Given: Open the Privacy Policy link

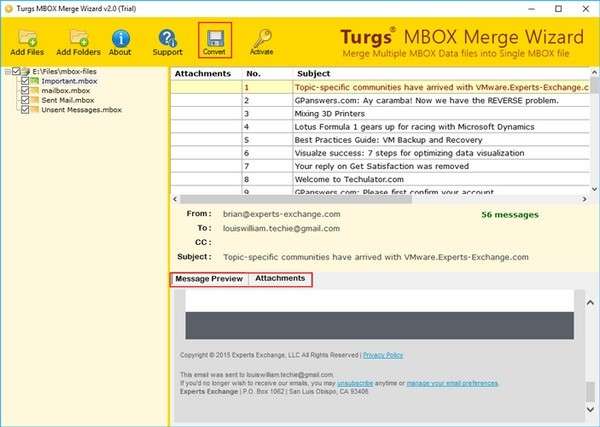Looking at the screenshot, I should pyautogui.click(x=383, y=355).
